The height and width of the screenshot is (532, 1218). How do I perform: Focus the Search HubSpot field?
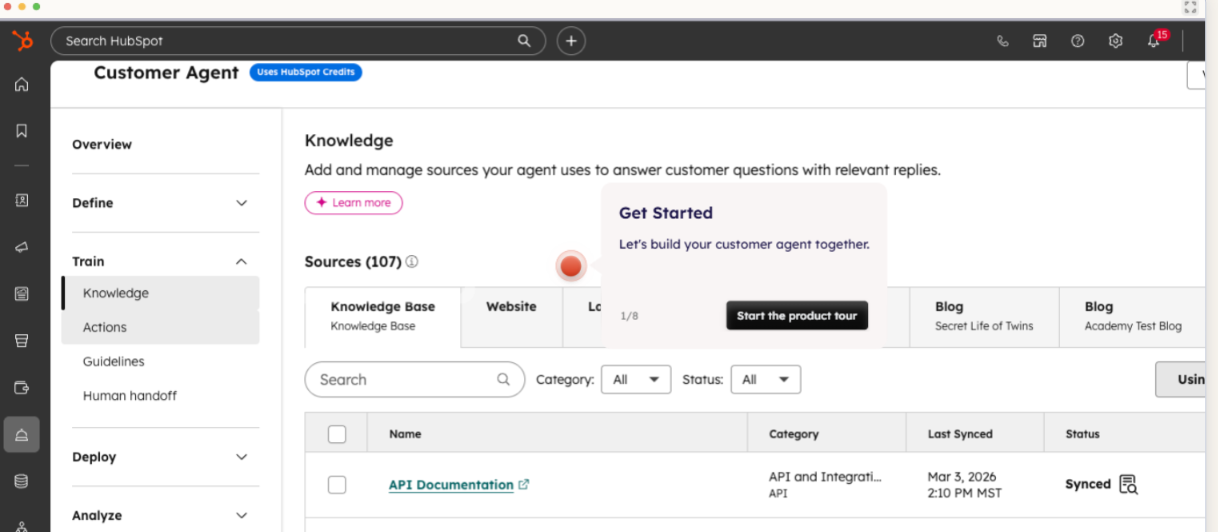298,41
